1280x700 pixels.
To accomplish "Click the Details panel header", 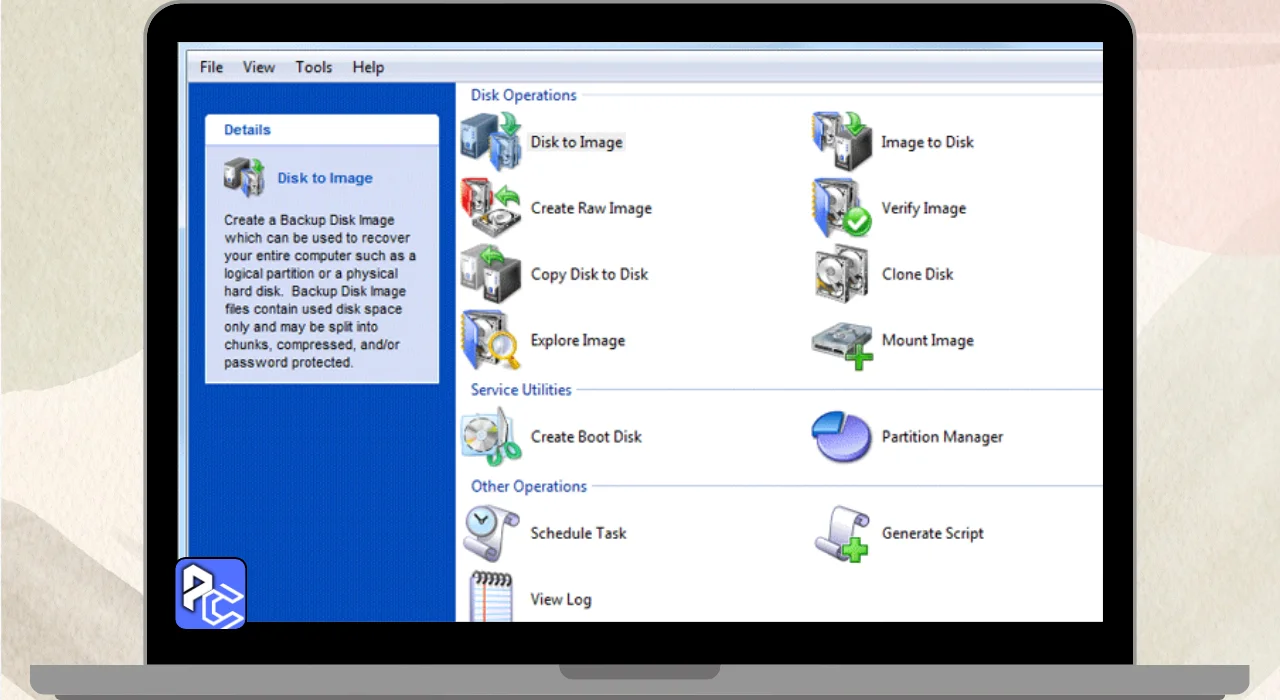I will coord(322,130).
